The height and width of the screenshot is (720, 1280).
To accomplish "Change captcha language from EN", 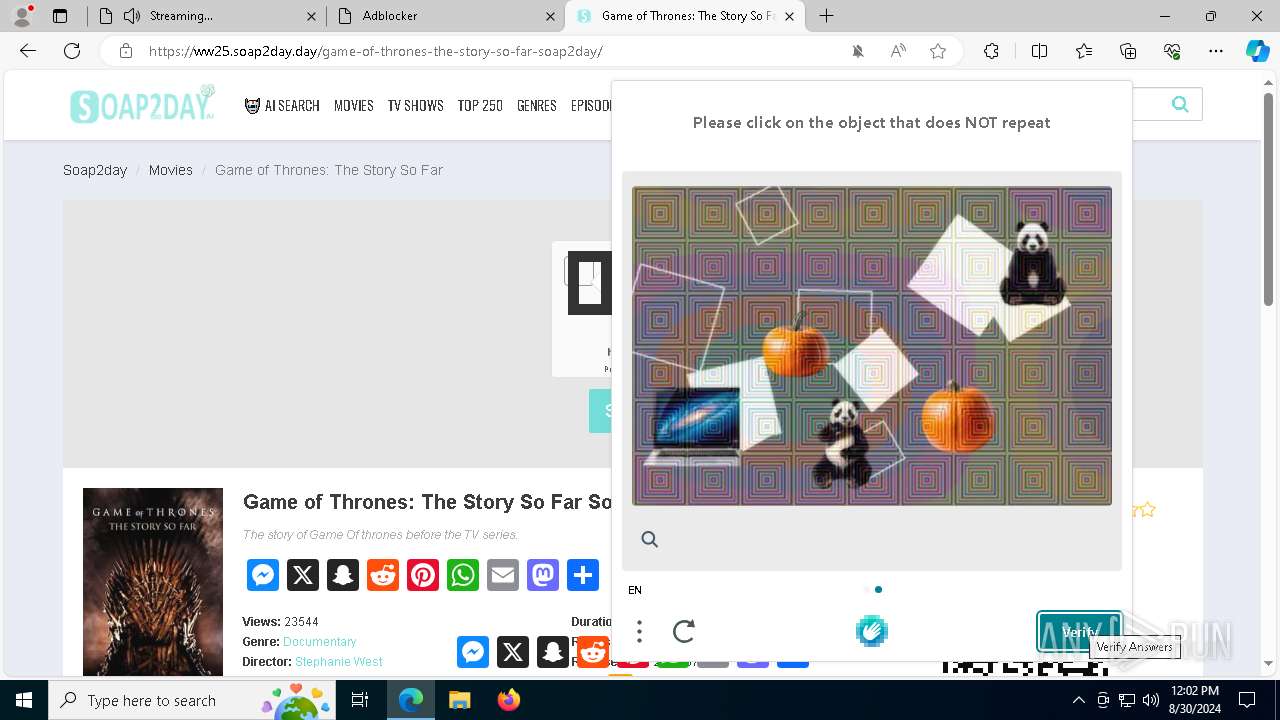I will click(x=635, y=590).
